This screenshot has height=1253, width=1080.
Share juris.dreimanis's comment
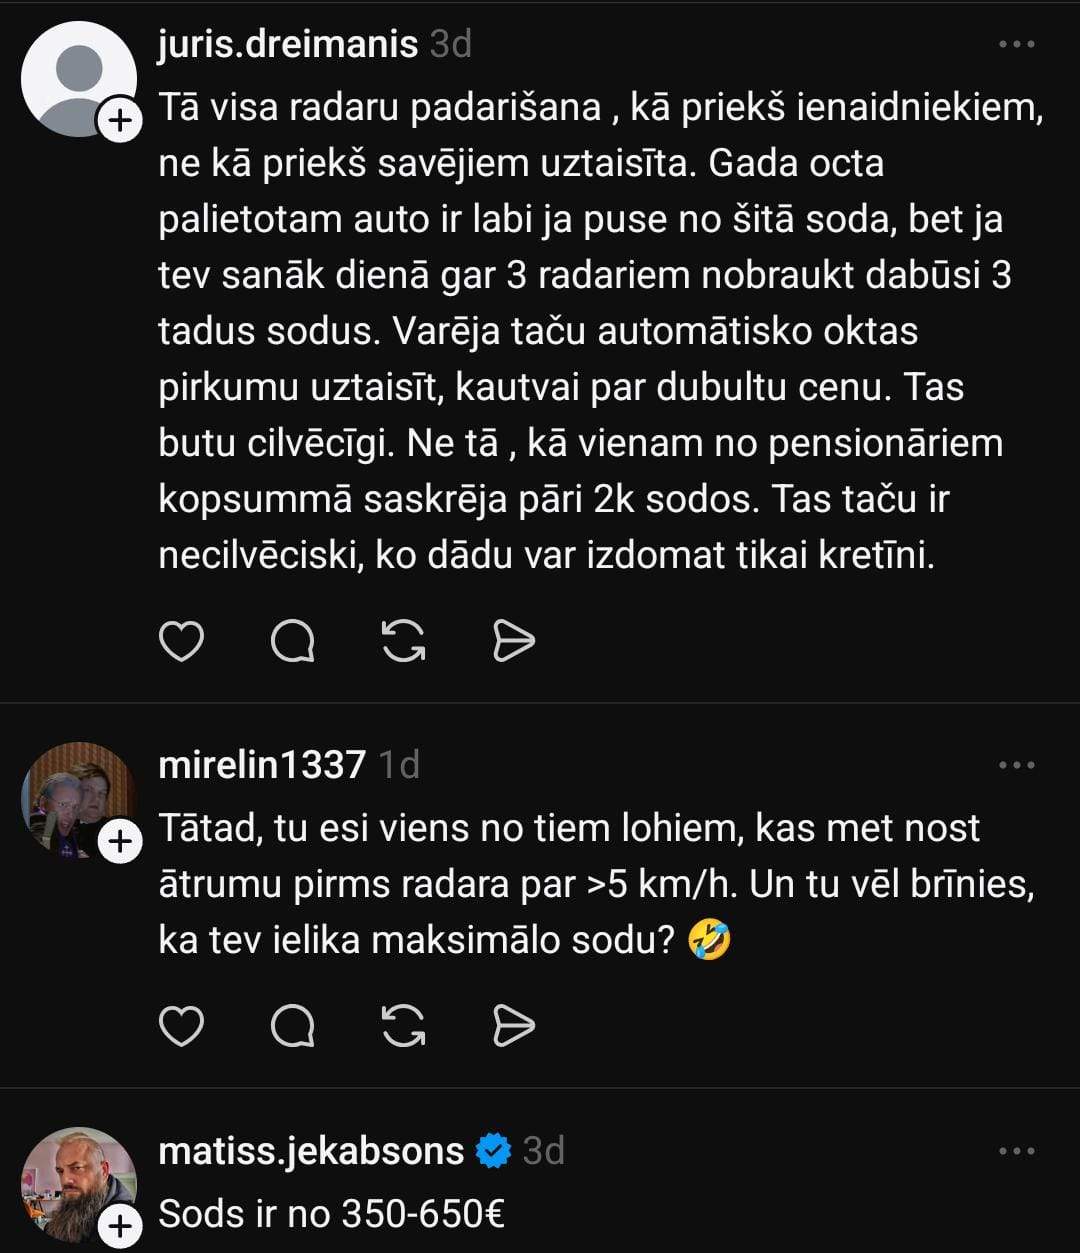[514, 641]
